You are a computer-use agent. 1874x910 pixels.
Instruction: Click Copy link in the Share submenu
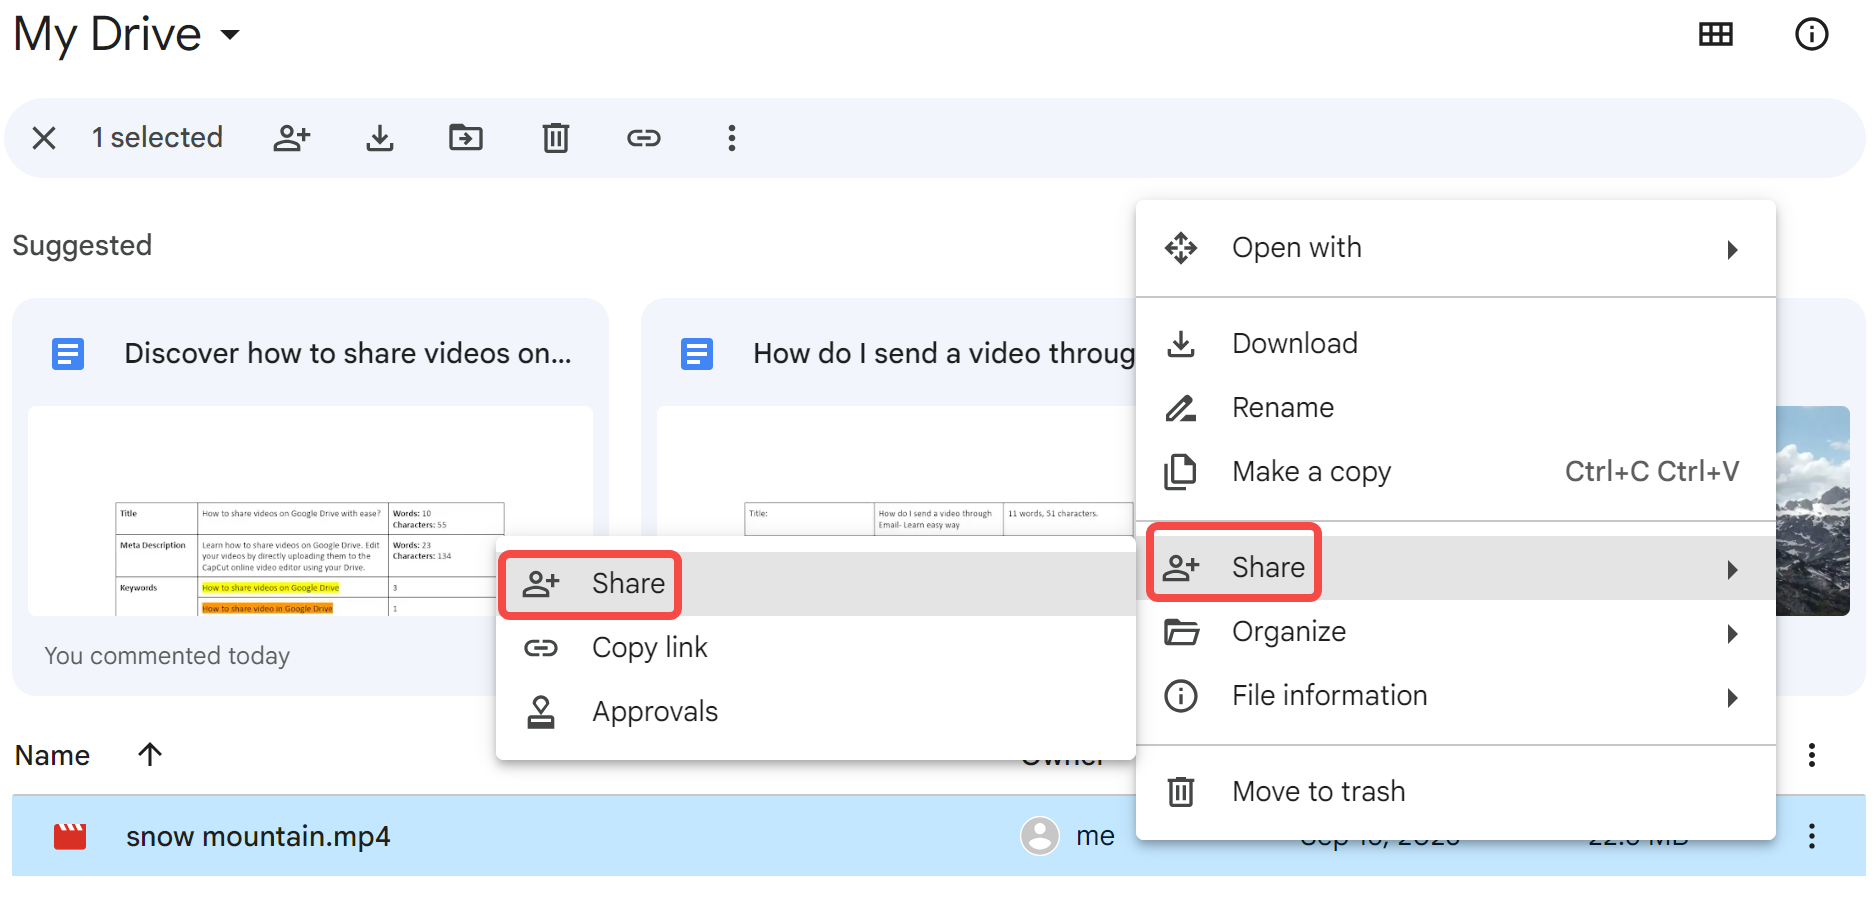(x=649, y=648)
